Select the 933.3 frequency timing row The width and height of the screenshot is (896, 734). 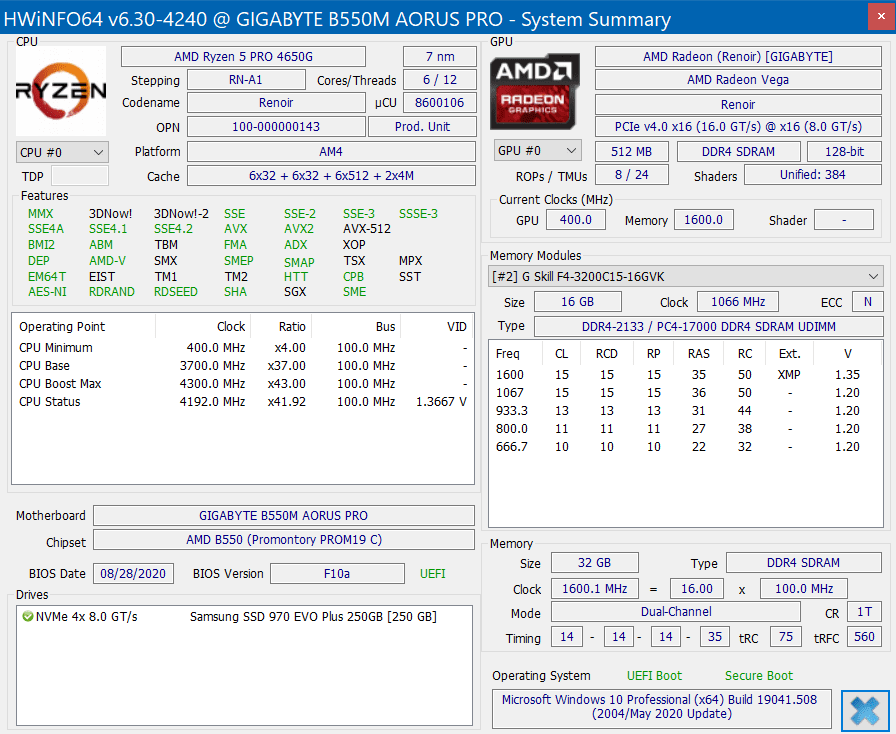[686, 411]
